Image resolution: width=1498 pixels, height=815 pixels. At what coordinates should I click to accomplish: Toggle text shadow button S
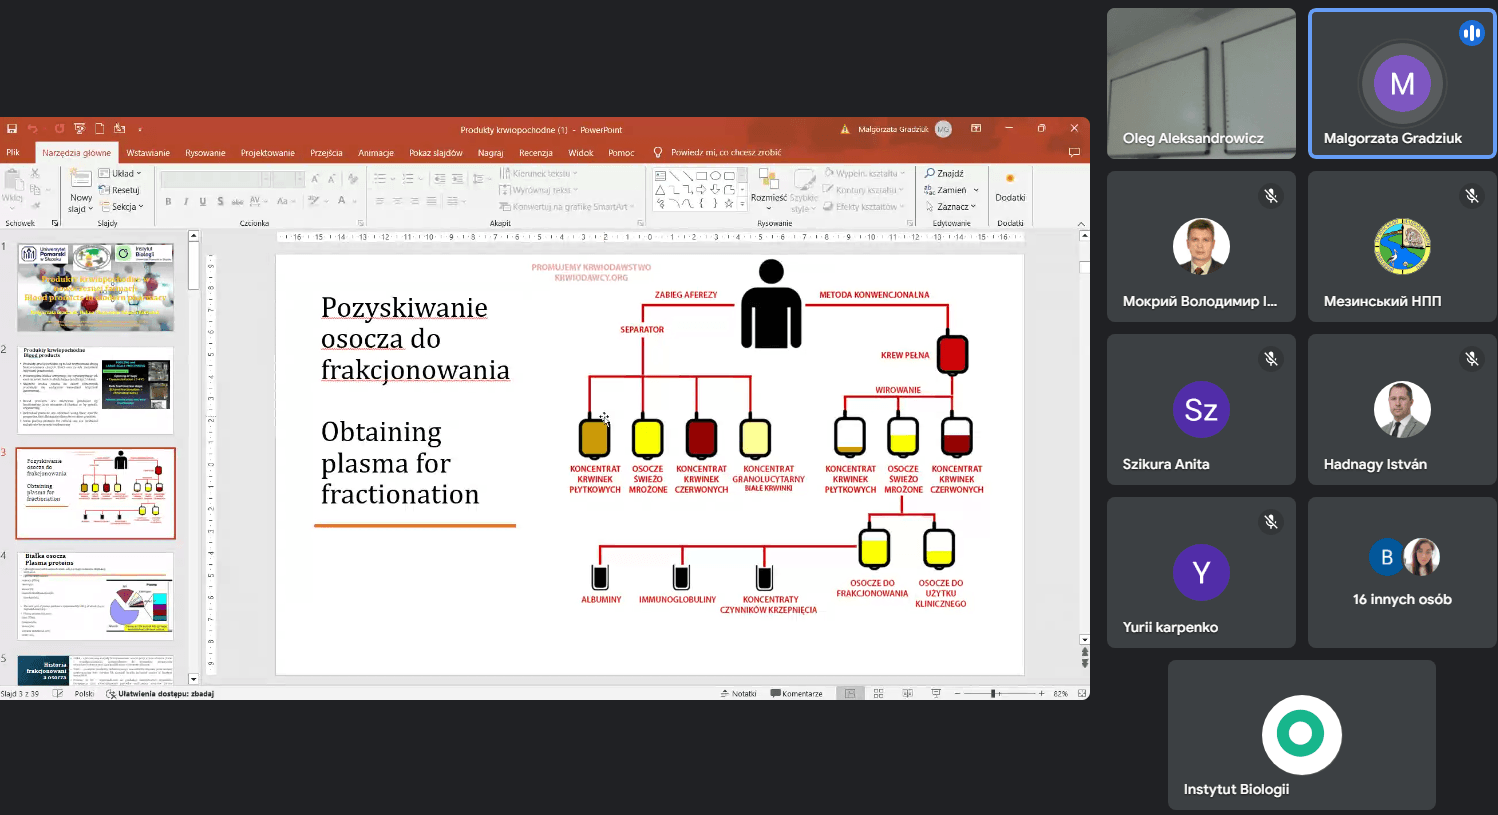point(220,201)
